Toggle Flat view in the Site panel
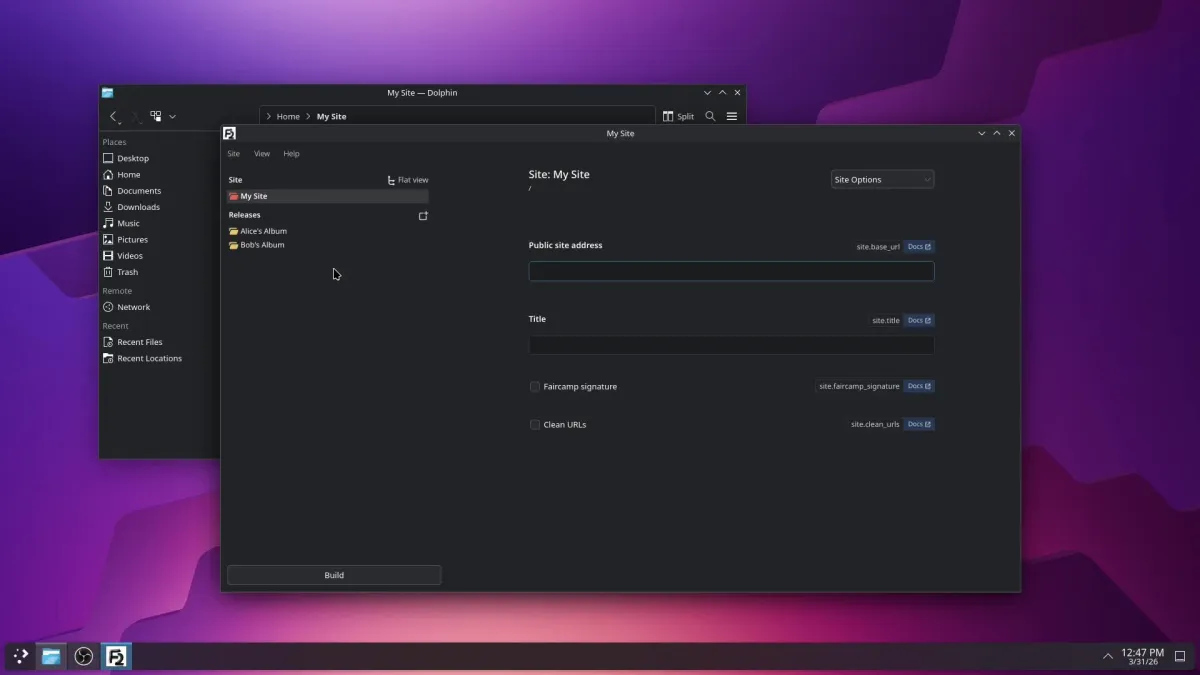The height and width of the screenshot is (675, 1200). (408, 179)
